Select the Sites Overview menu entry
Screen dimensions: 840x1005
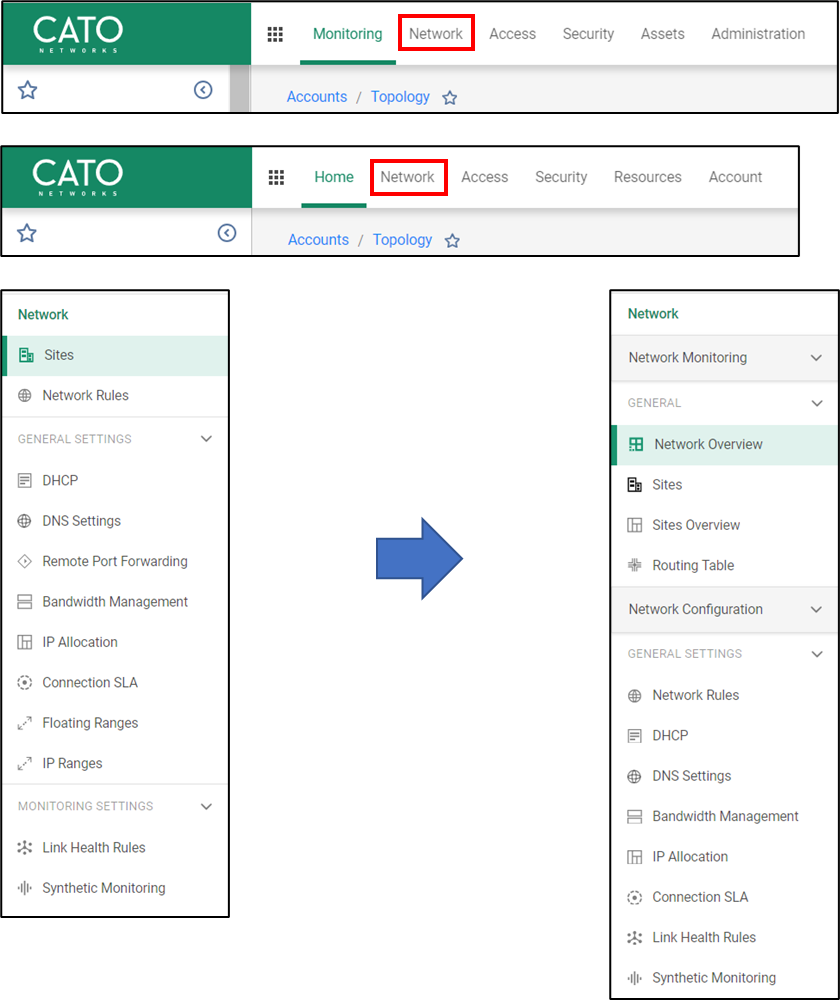coord(696,525)
